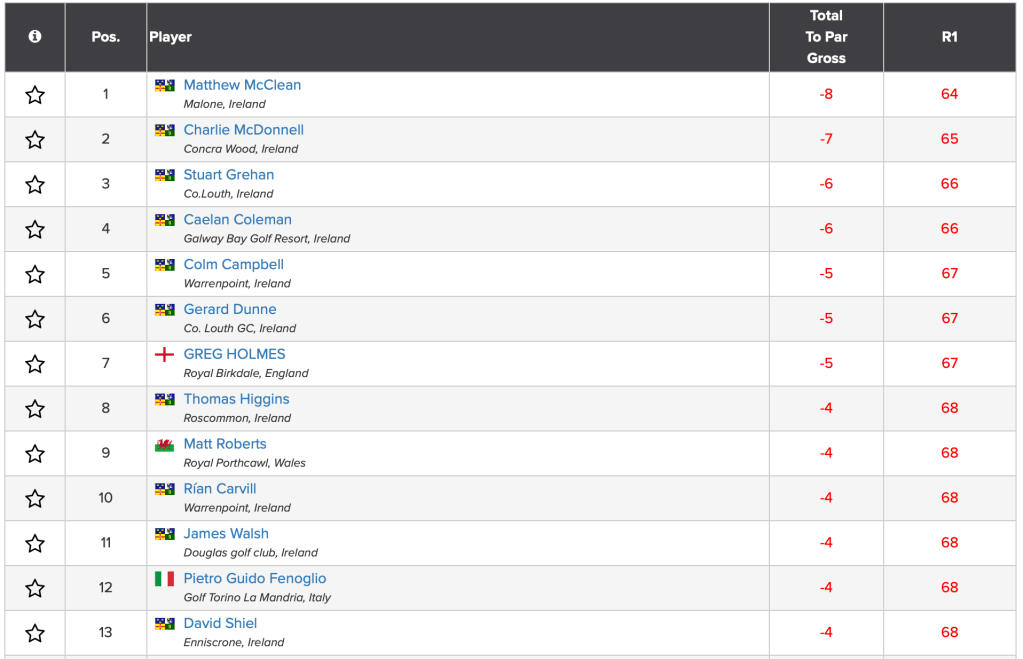
Task: Toggle favorite star for Matthew McClean
Action: pyautogui.click(x=35, y=95)
